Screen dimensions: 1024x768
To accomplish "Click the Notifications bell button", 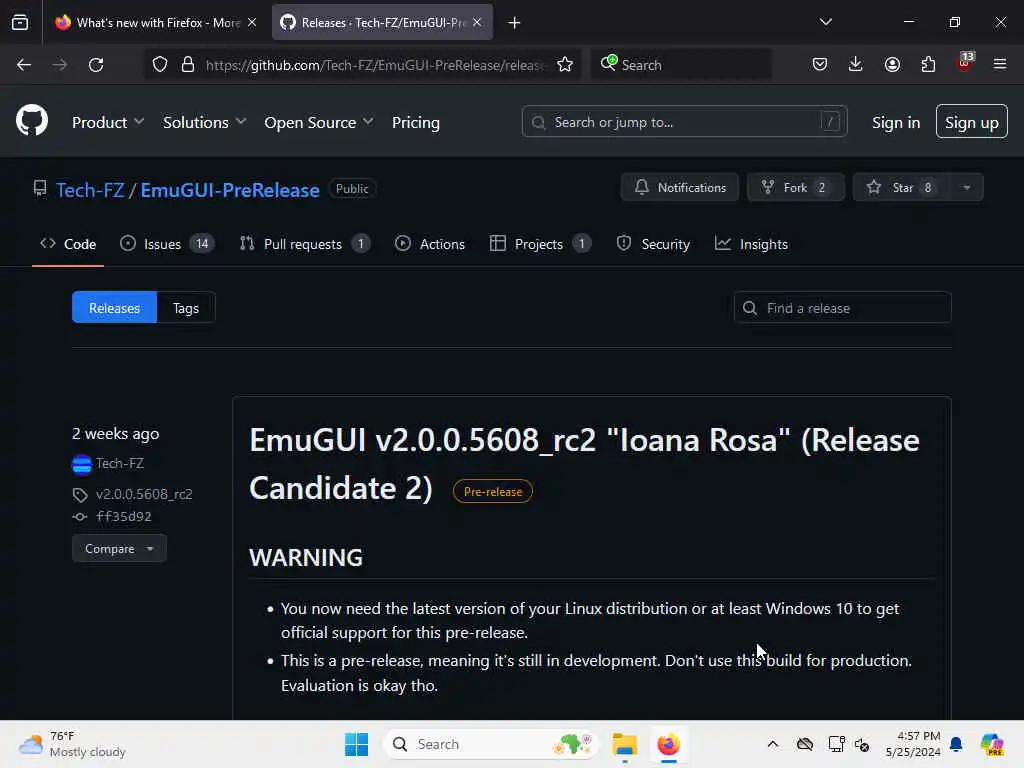I will click(680, 187).
